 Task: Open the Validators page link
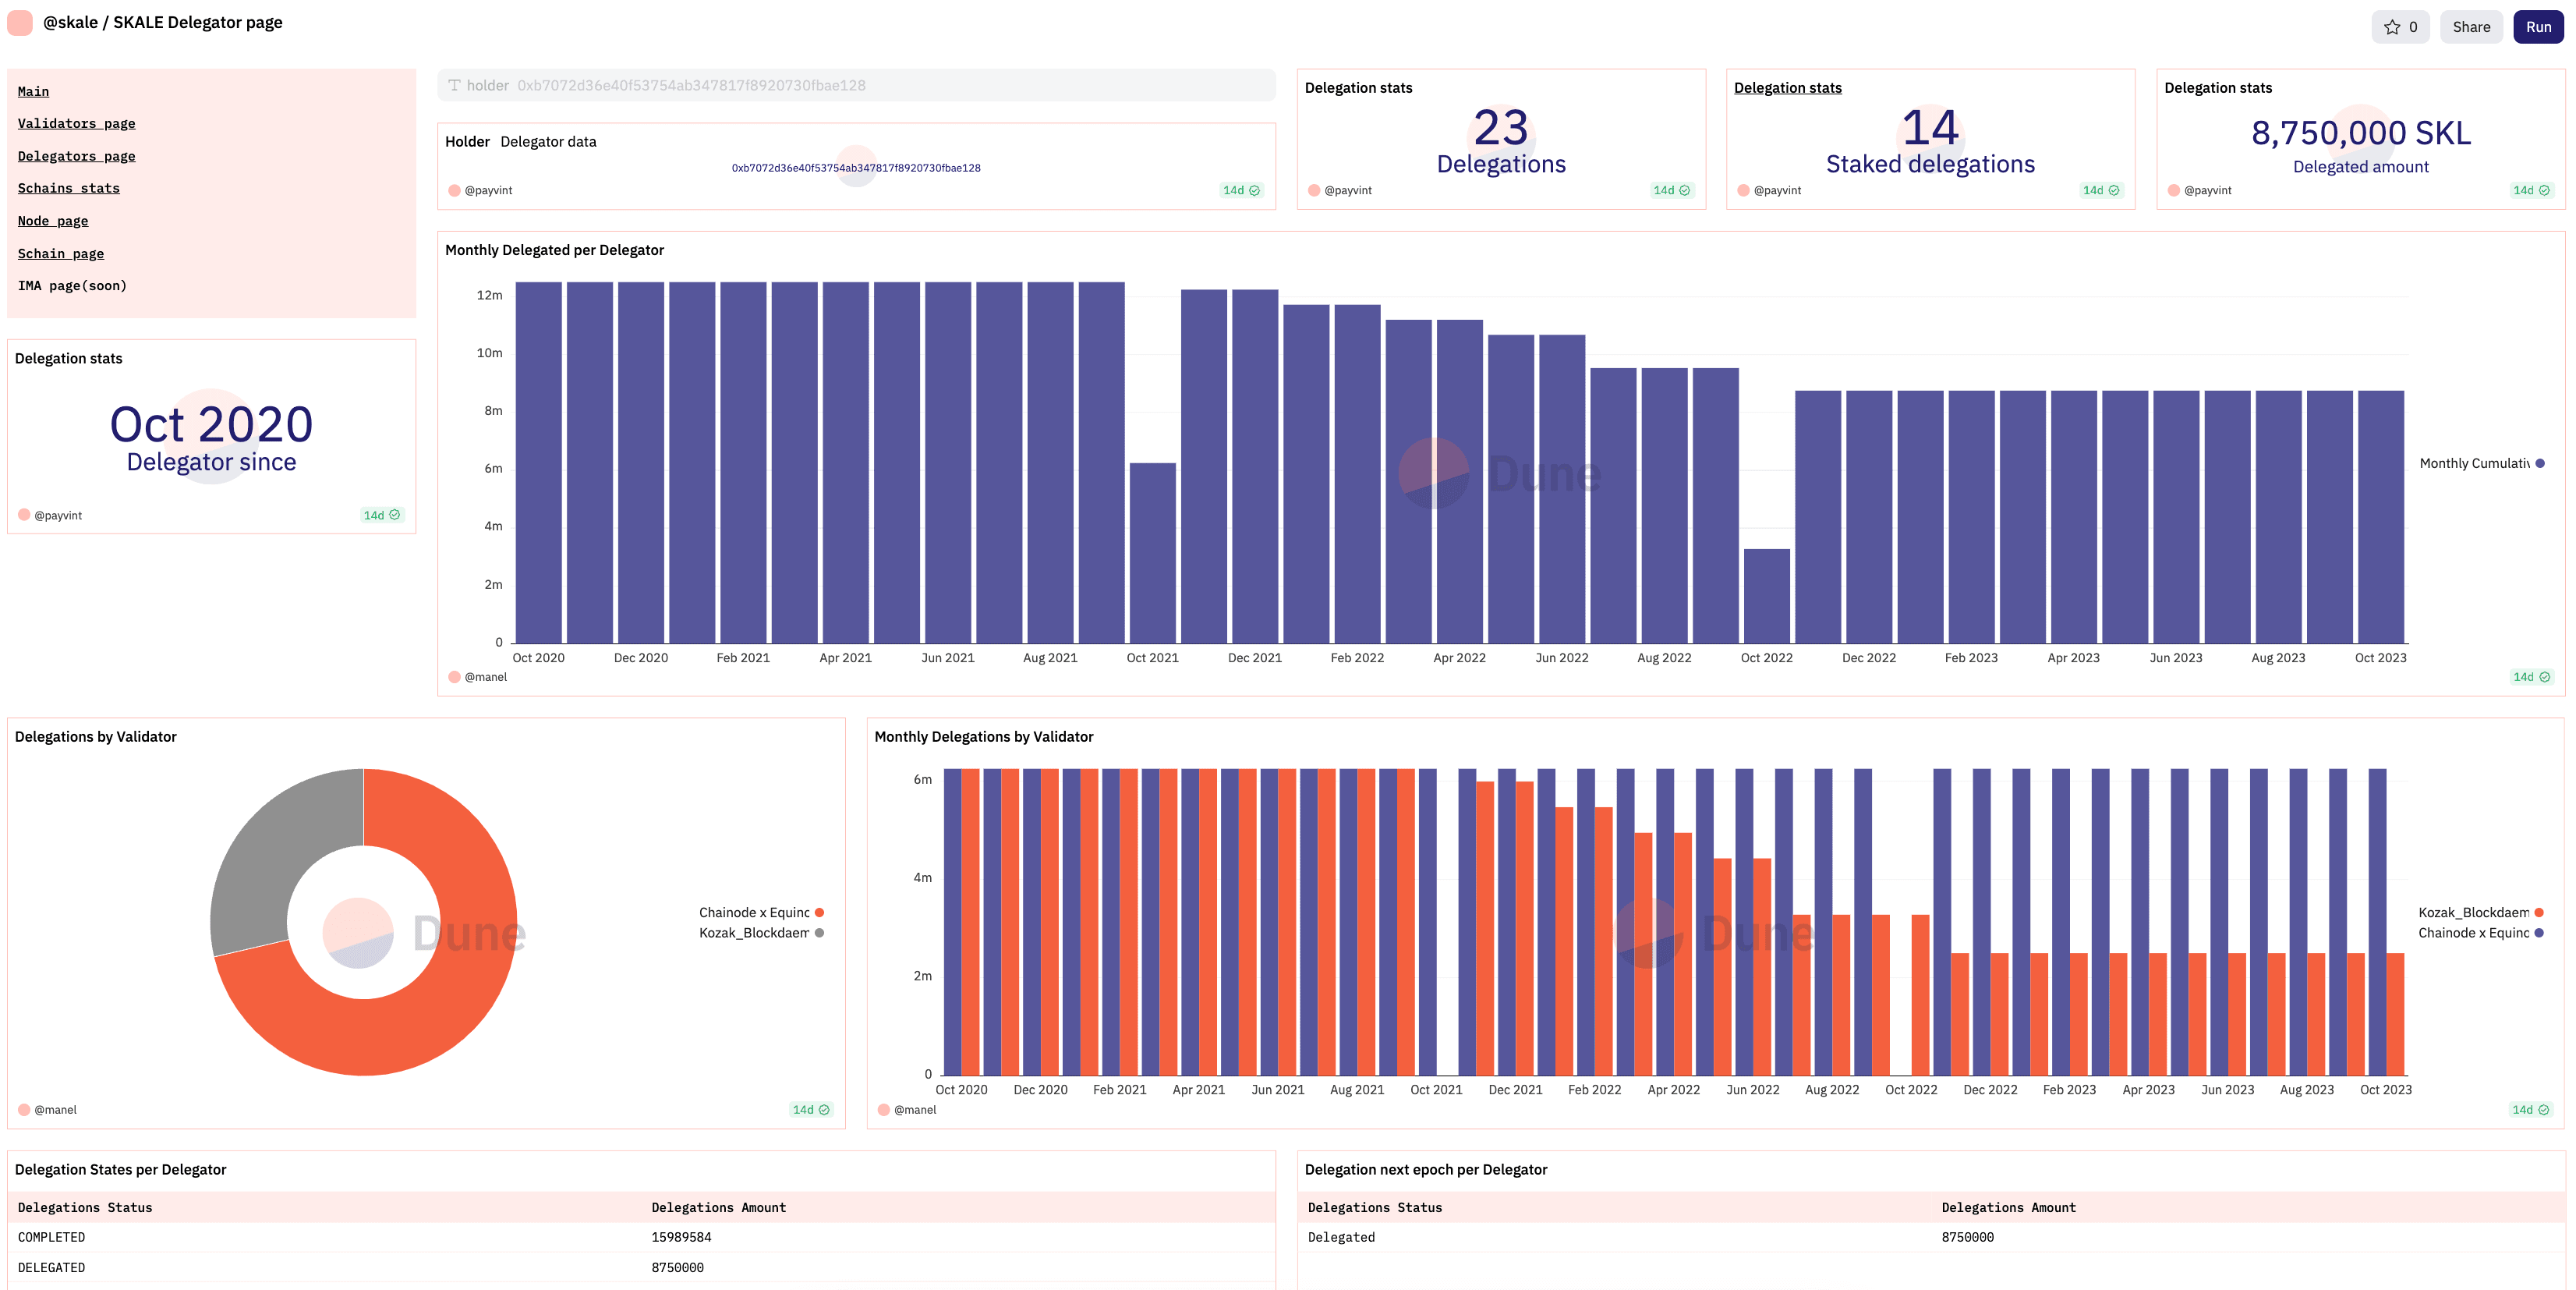pos(76,123)
